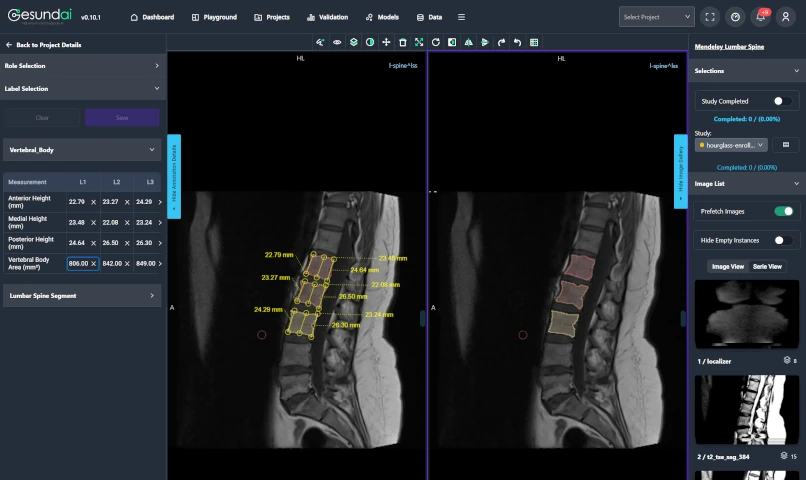Click the flip vertical icon
This screenshot has height=480, width=806.
click(x=485, y=42)
